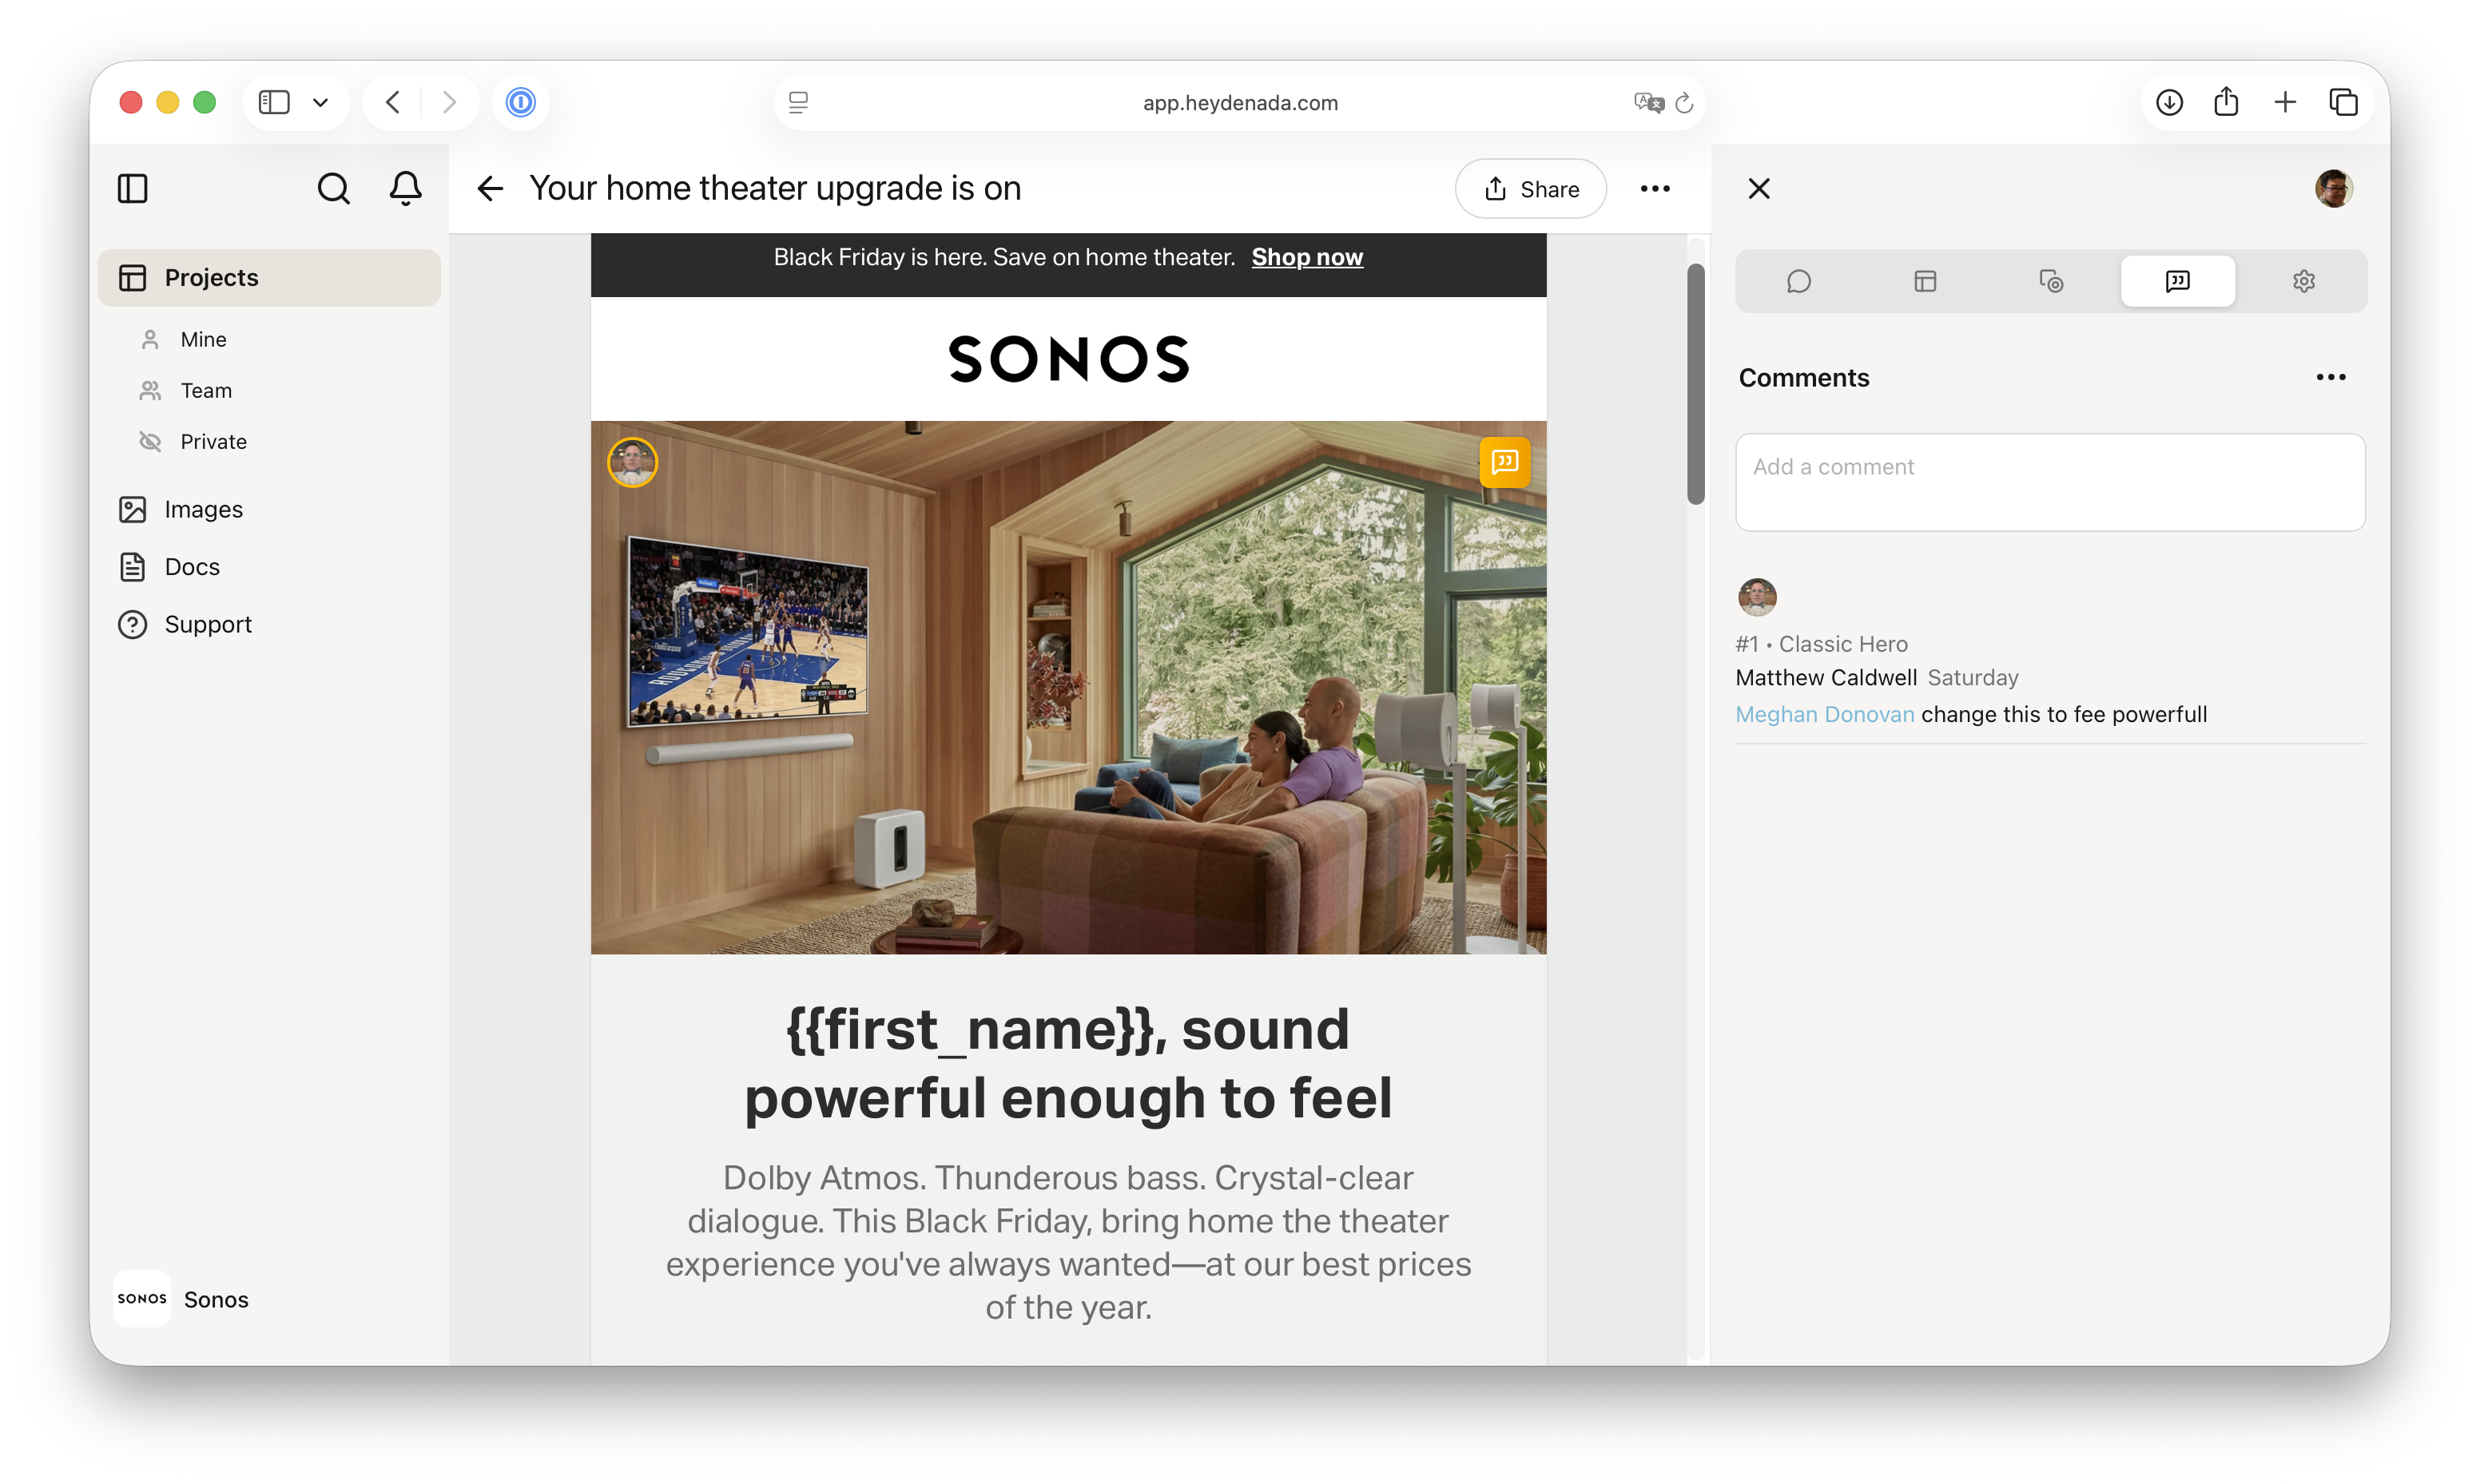
Task: Go back using the back arrow
Action: pos(489,188)
